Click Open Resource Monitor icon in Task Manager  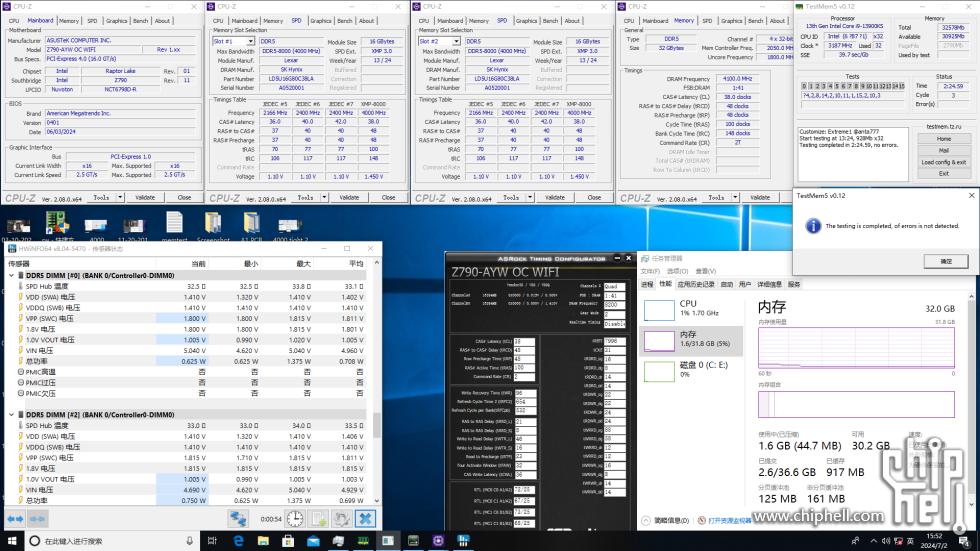point(702,520)
